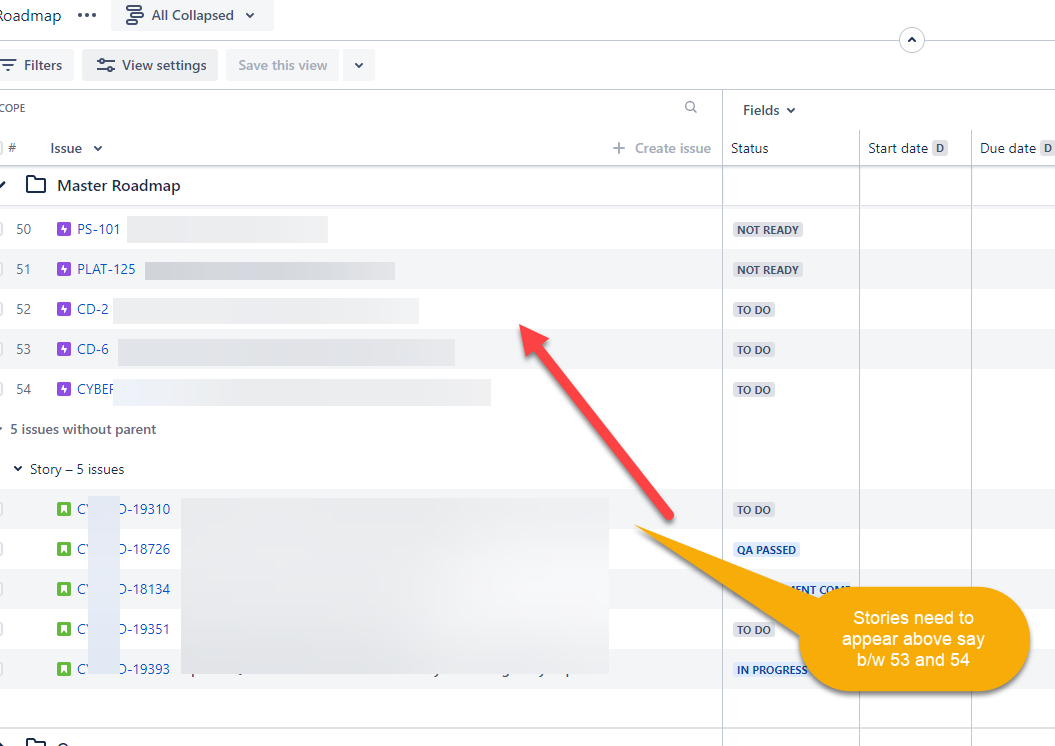1055x746 pixels.
Task: Click the purple epic icon of PS-101
Action: 64,229
